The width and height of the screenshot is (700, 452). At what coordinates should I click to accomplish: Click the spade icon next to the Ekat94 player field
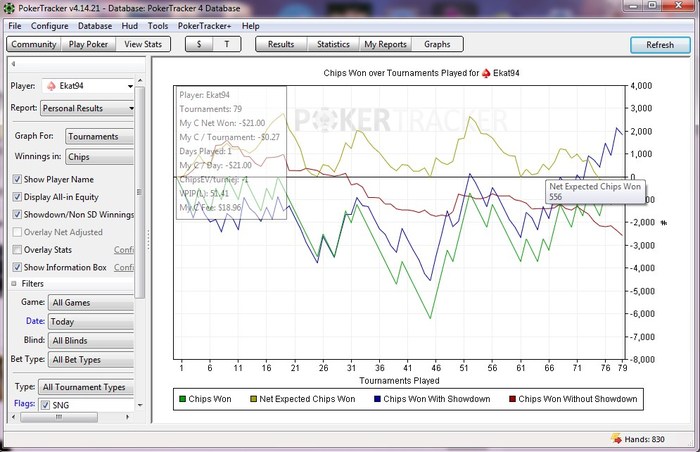coord(51,86)
